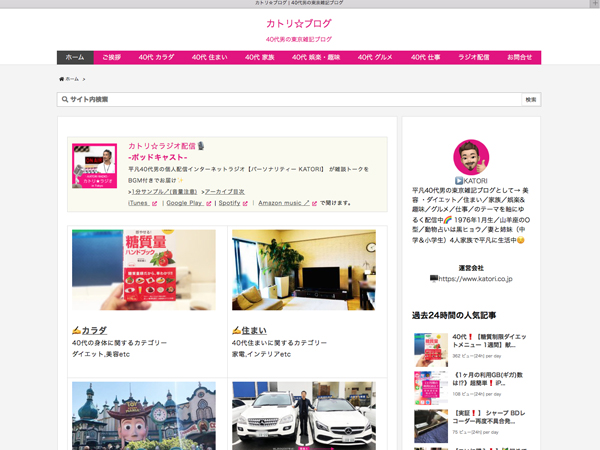Open https://www.katori.co.jp company link
This screenshot has width=600, height=450.
(475, 279)
